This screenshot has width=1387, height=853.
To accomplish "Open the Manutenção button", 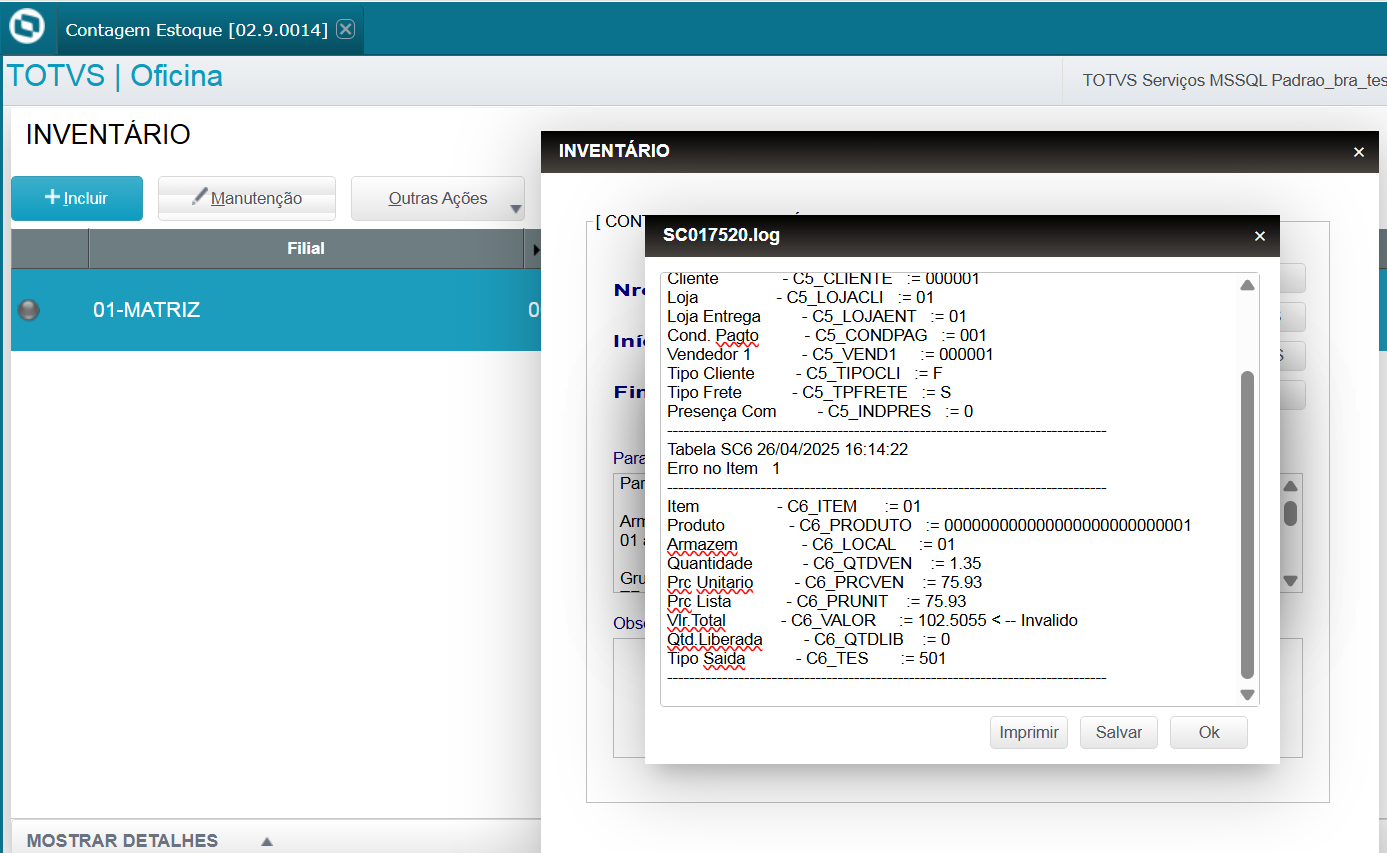I will pyautogui.click(x=247, y=198).
